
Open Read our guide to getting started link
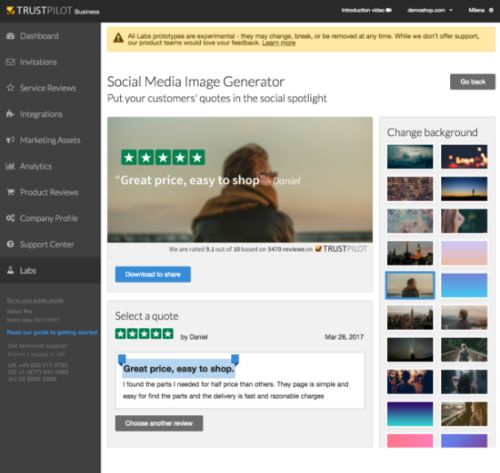click(x=52, y=332)
